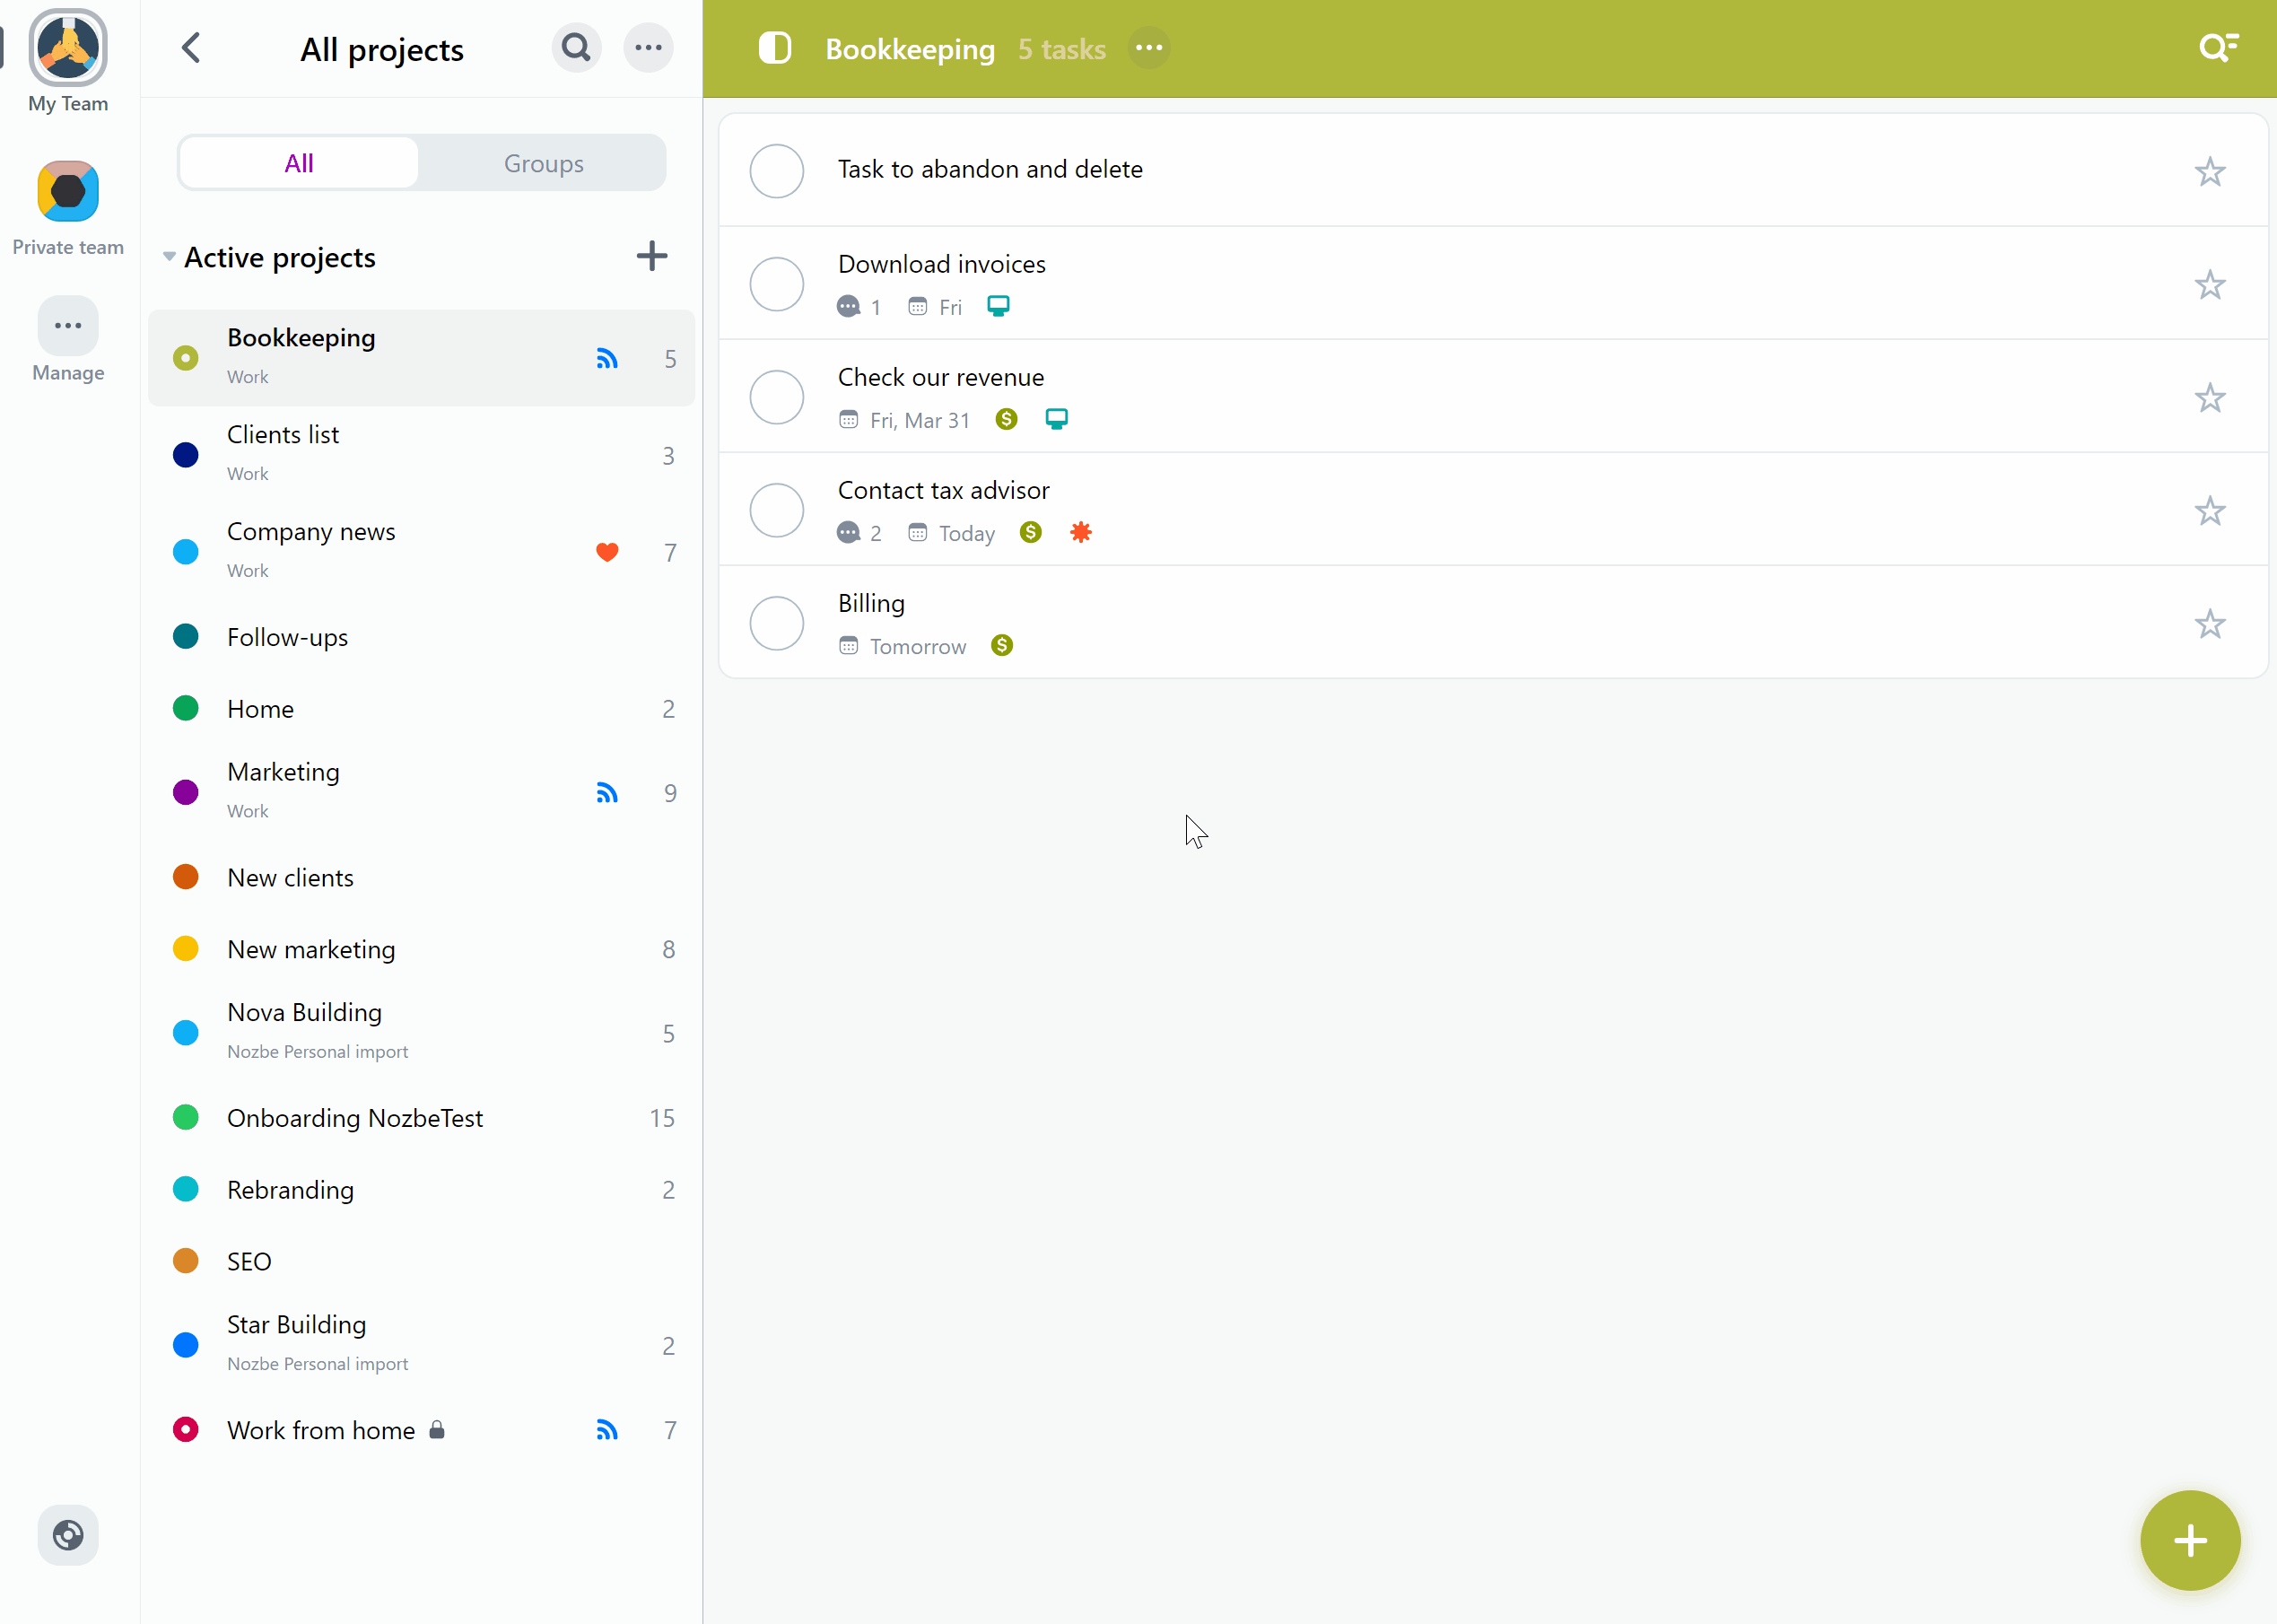
Task: Click the red asterisk tag on Contact tax advisor
Action: [x=1081, y=532]
